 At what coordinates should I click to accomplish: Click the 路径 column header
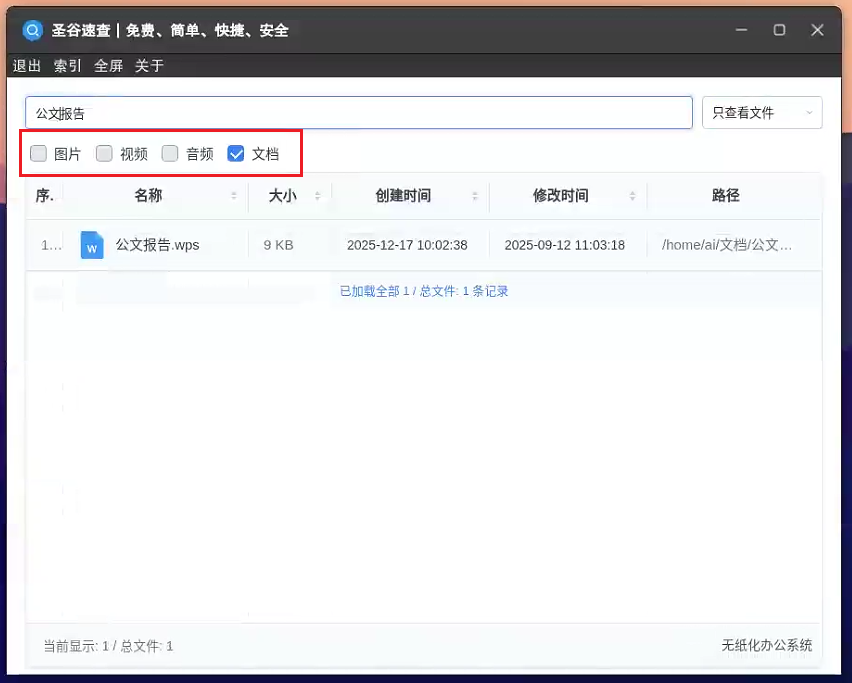[726, 196]
